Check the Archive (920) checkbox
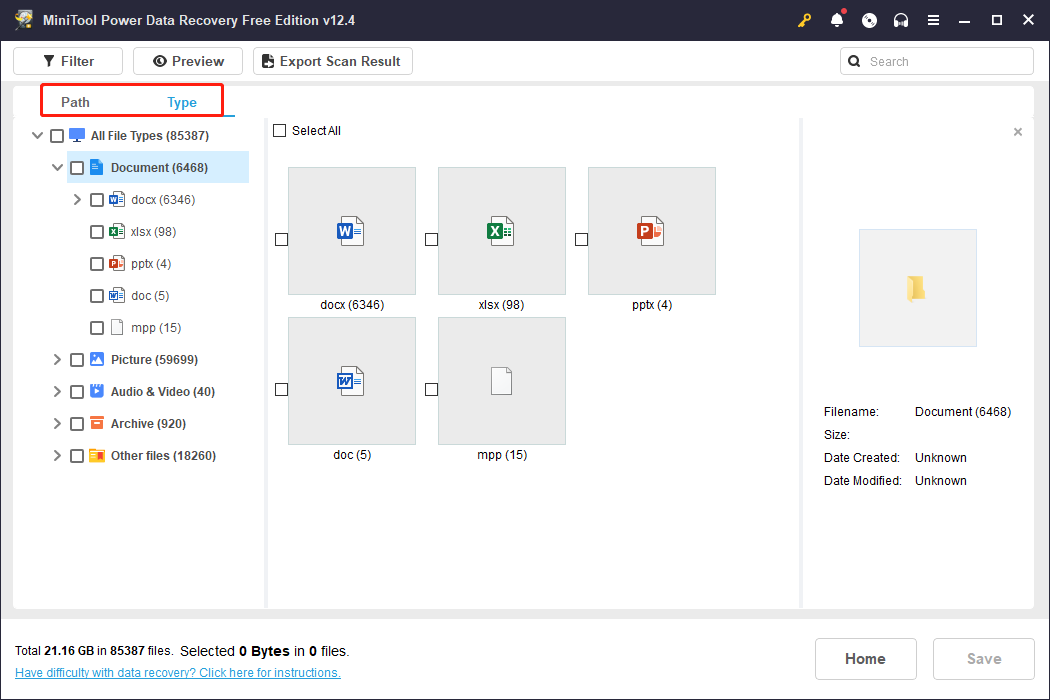The height and width of the screenshot is (700, 1050). pyautogui.click(x=77, y=424)
